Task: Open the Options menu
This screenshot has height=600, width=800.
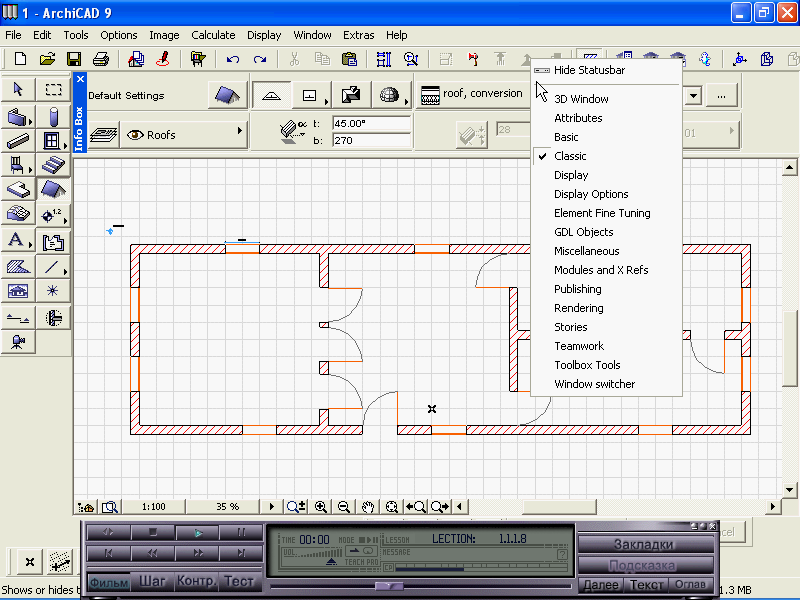Action: click(119, 35)
